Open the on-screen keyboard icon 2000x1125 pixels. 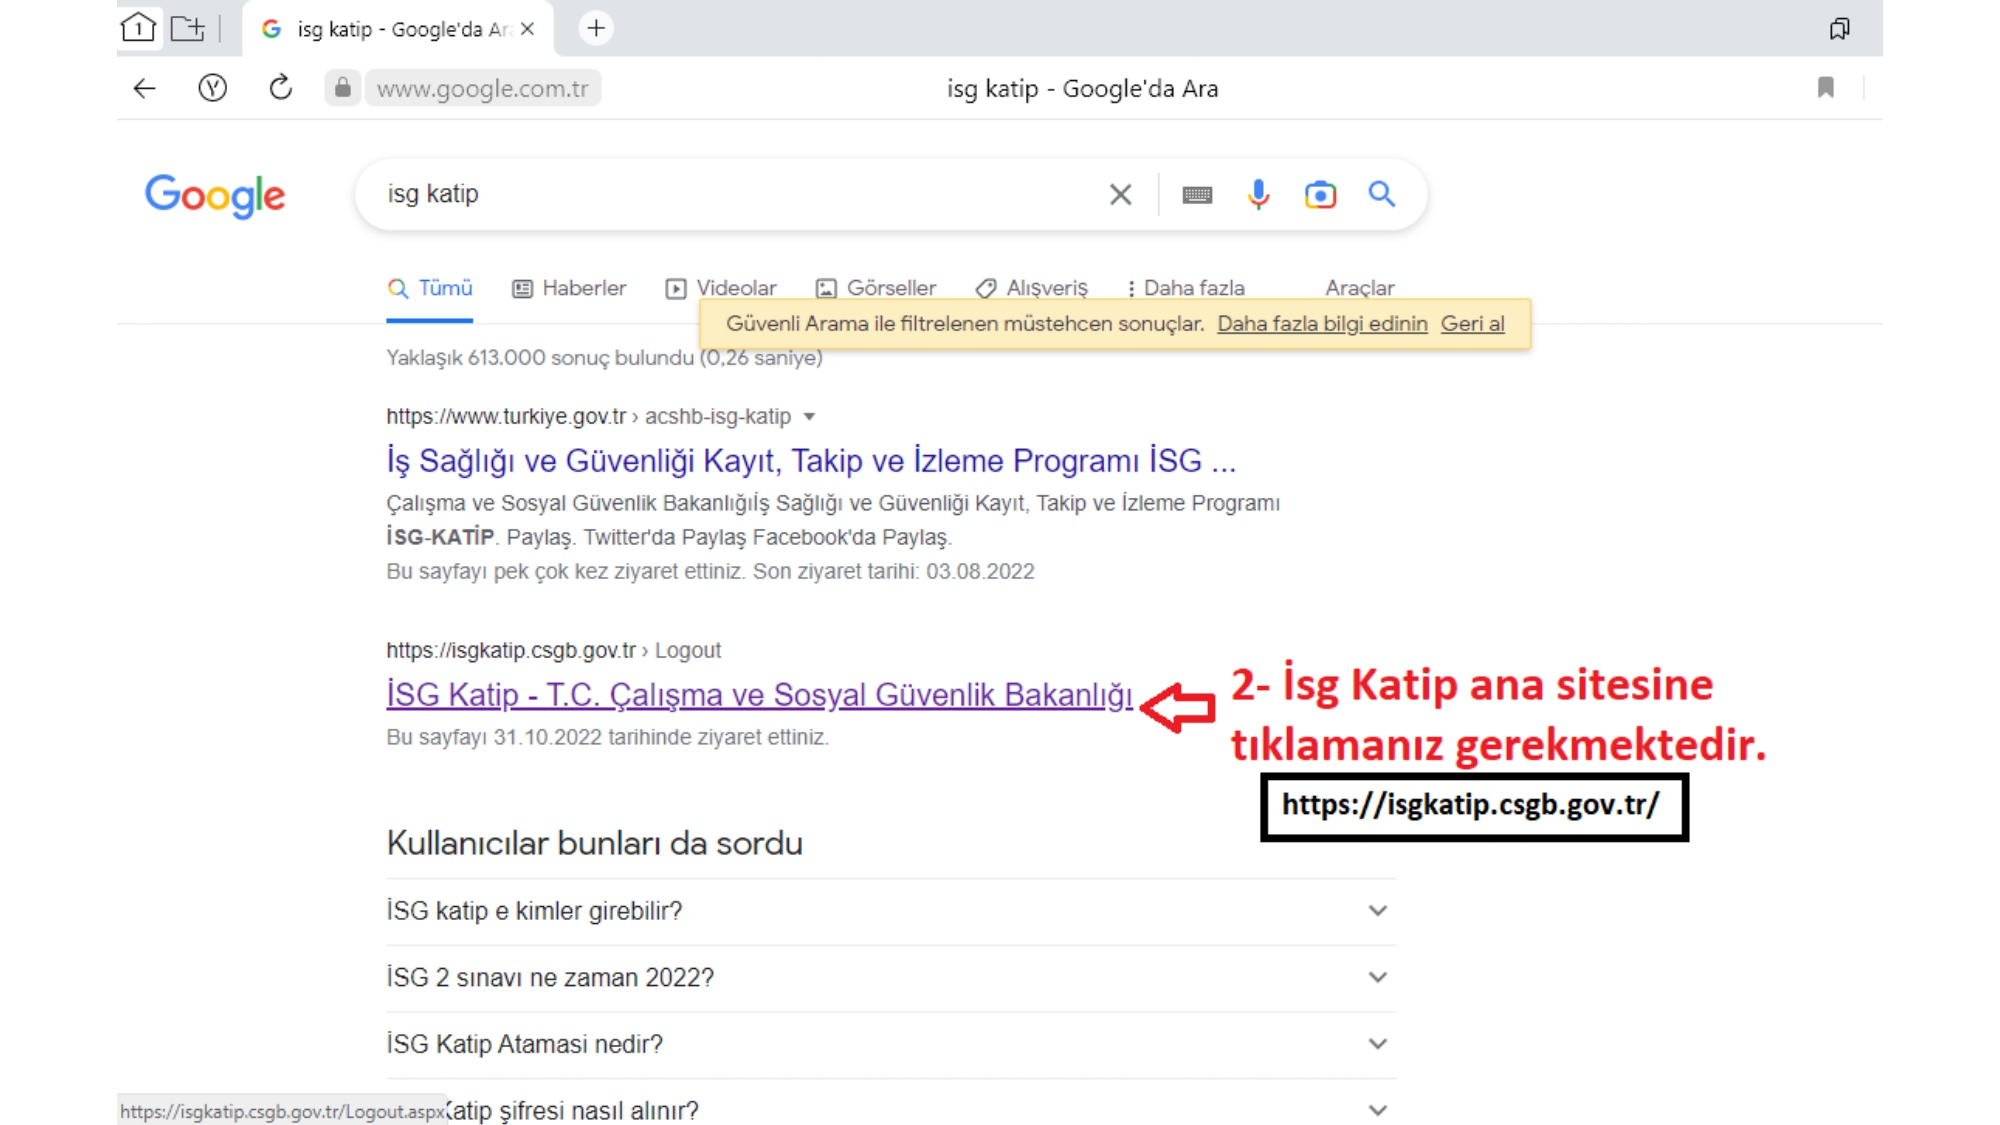pyautogui.click(x=1197, y=195)
